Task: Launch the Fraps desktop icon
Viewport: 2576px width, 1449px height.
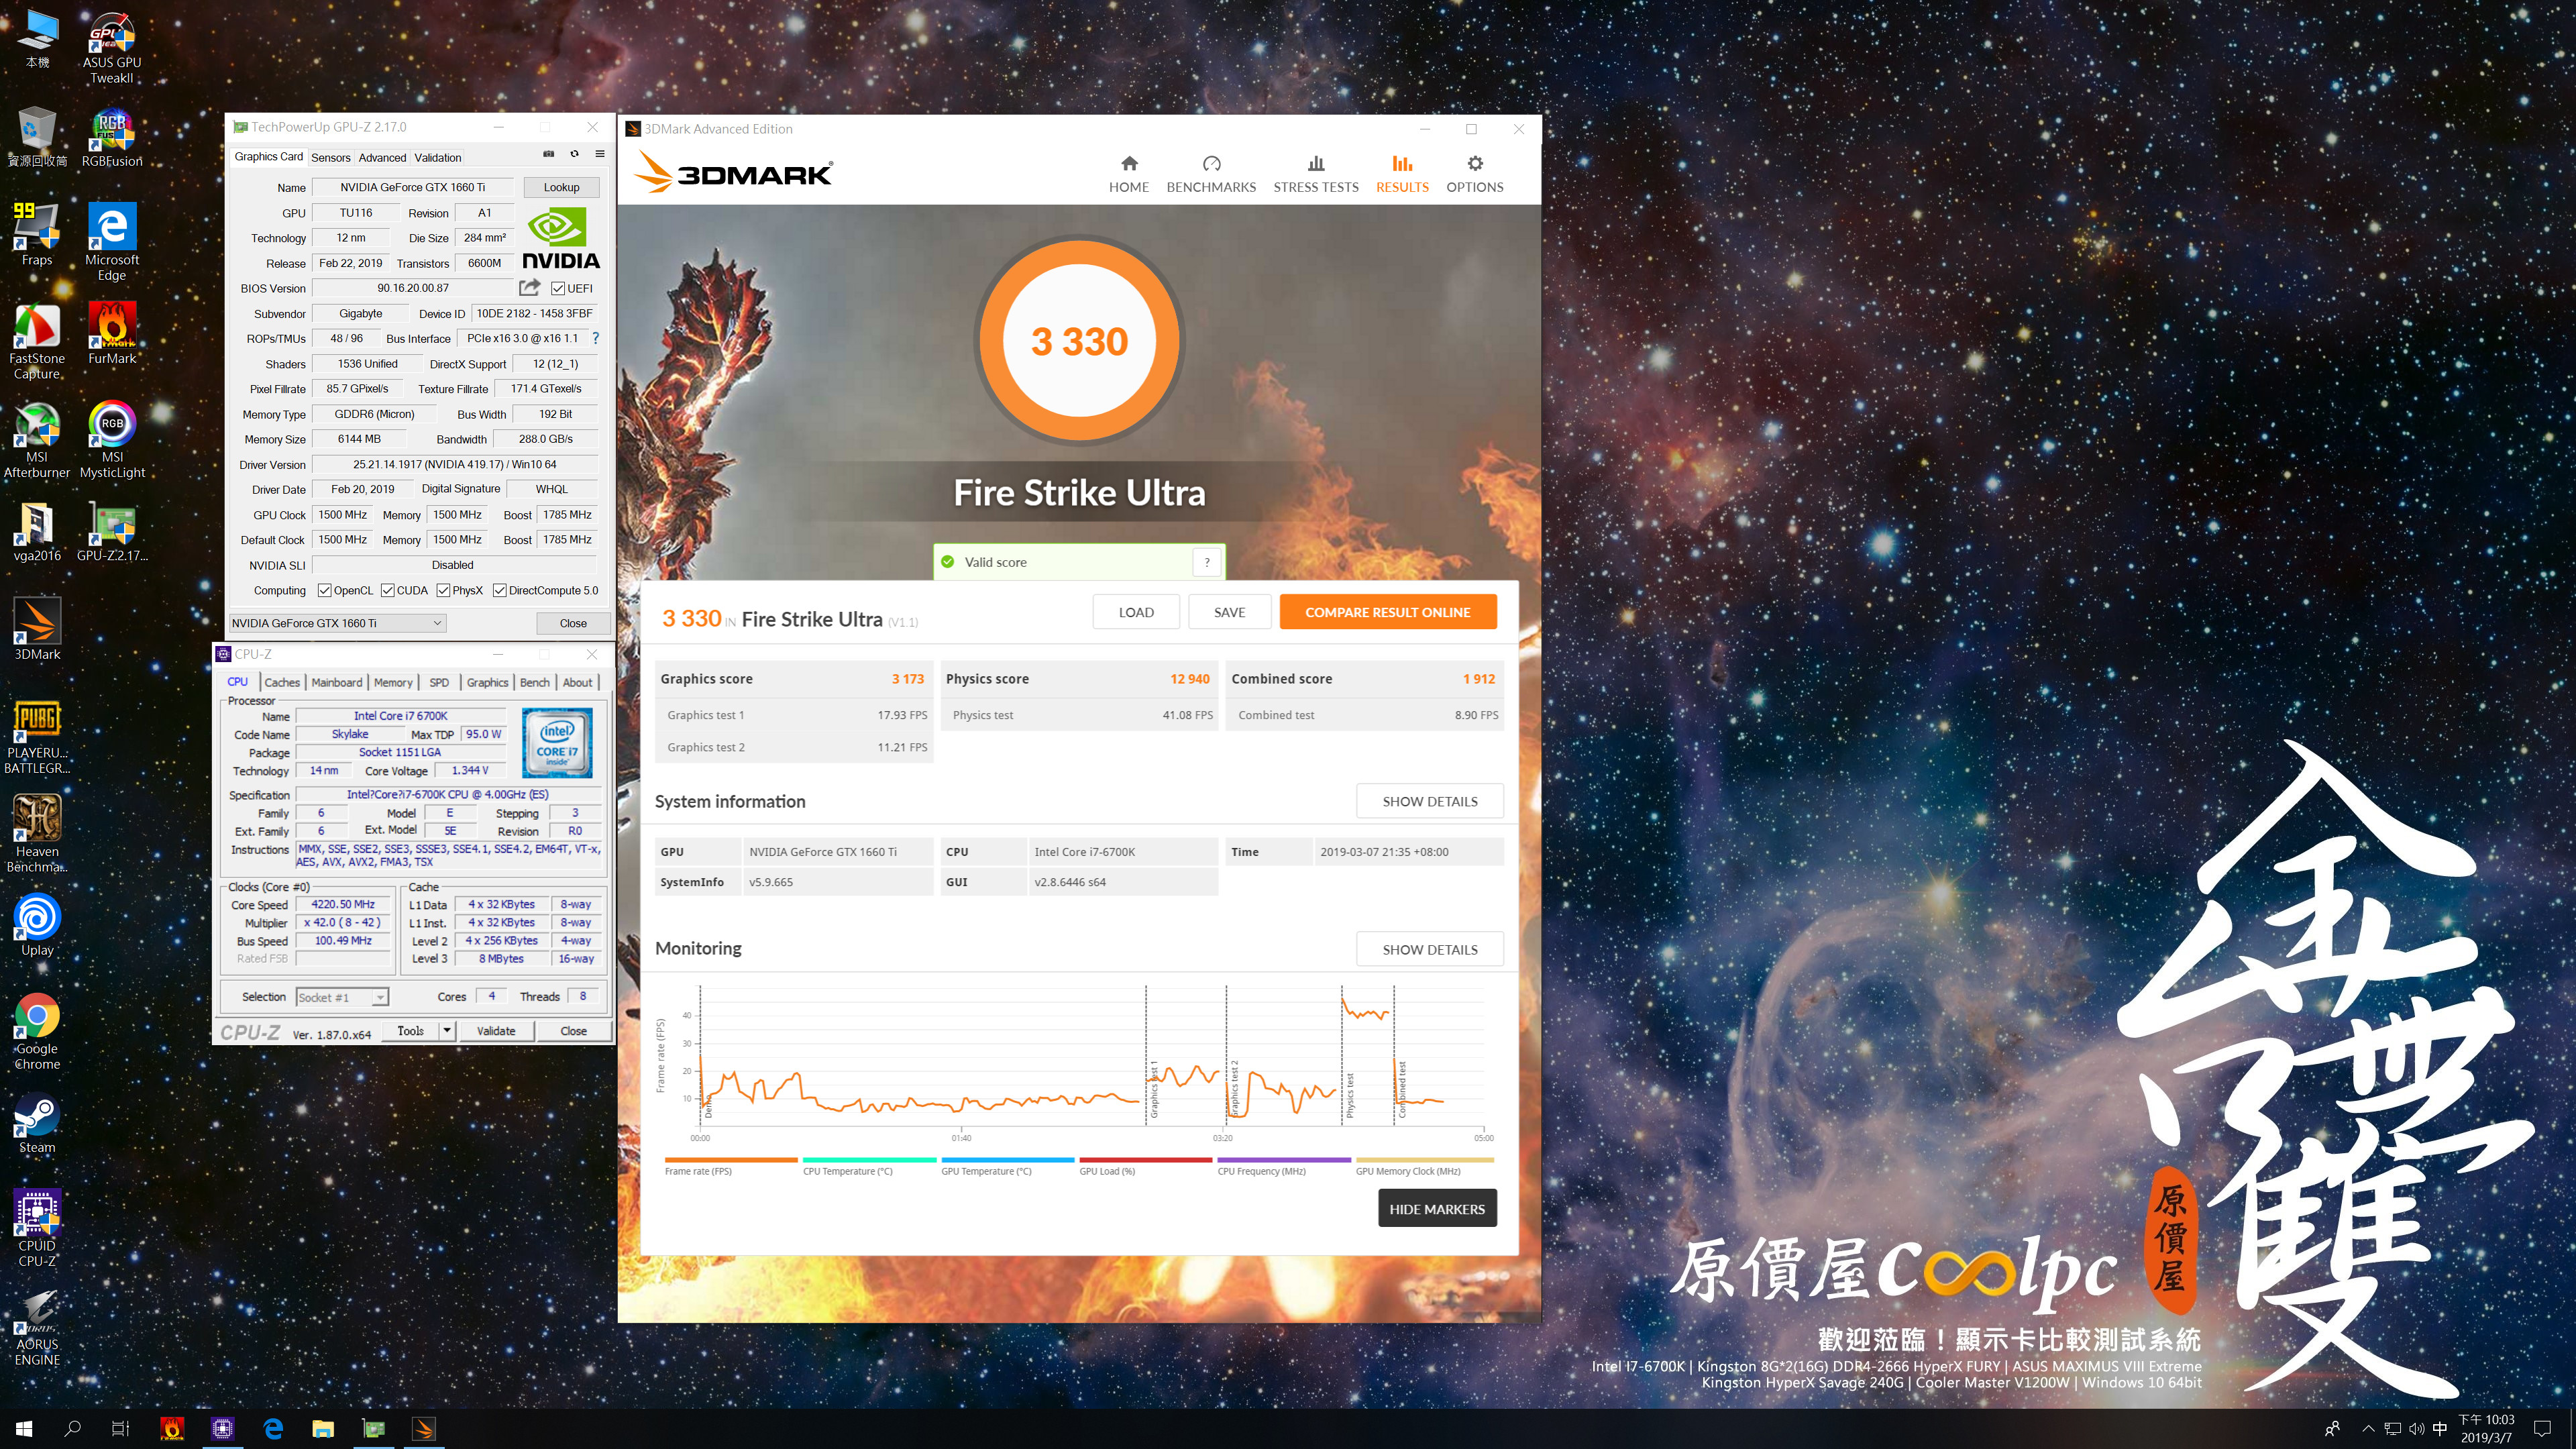Action: coord(37,235)
